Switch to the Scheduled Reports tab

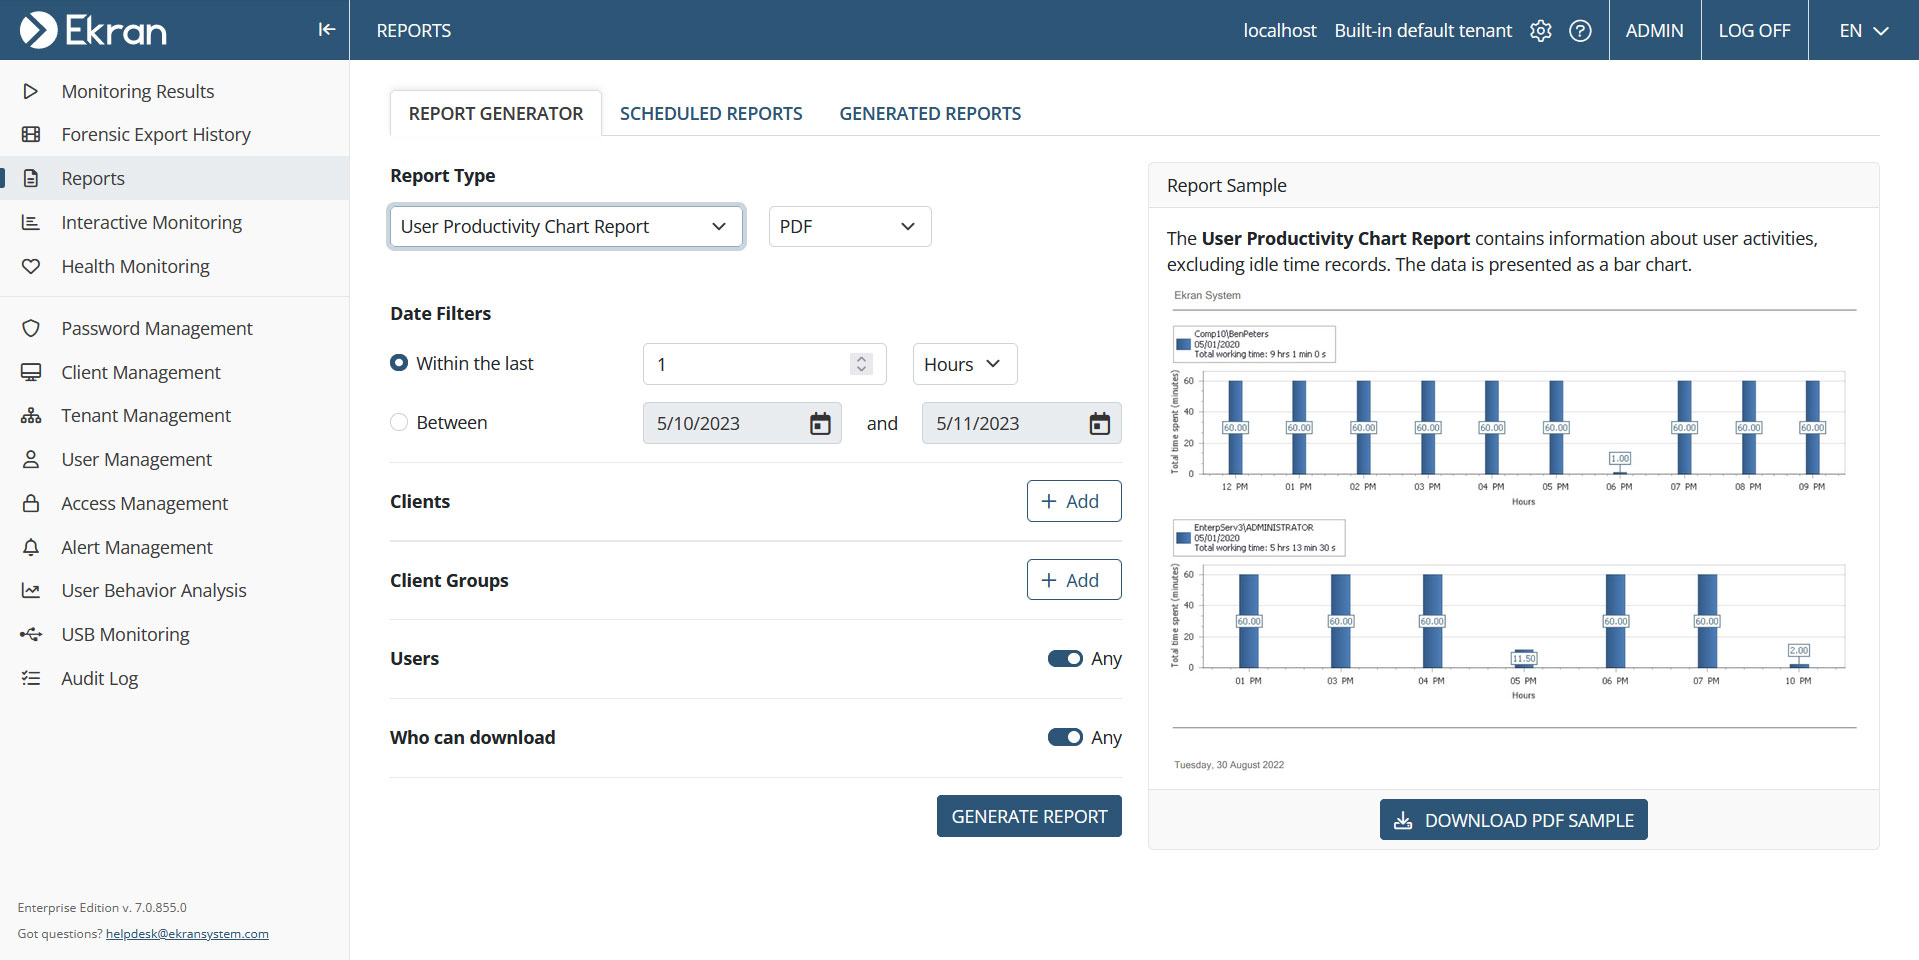point(711,113)
